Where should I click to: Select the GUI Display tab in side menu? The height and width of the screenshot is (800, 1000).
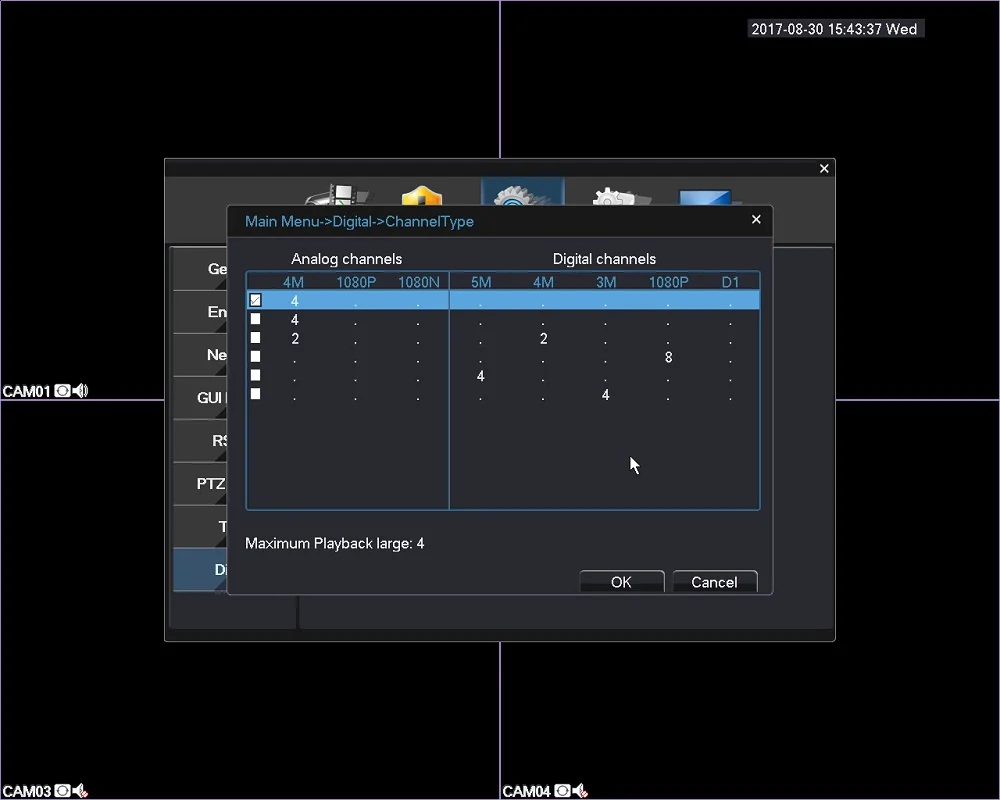(x=200, y=397)
